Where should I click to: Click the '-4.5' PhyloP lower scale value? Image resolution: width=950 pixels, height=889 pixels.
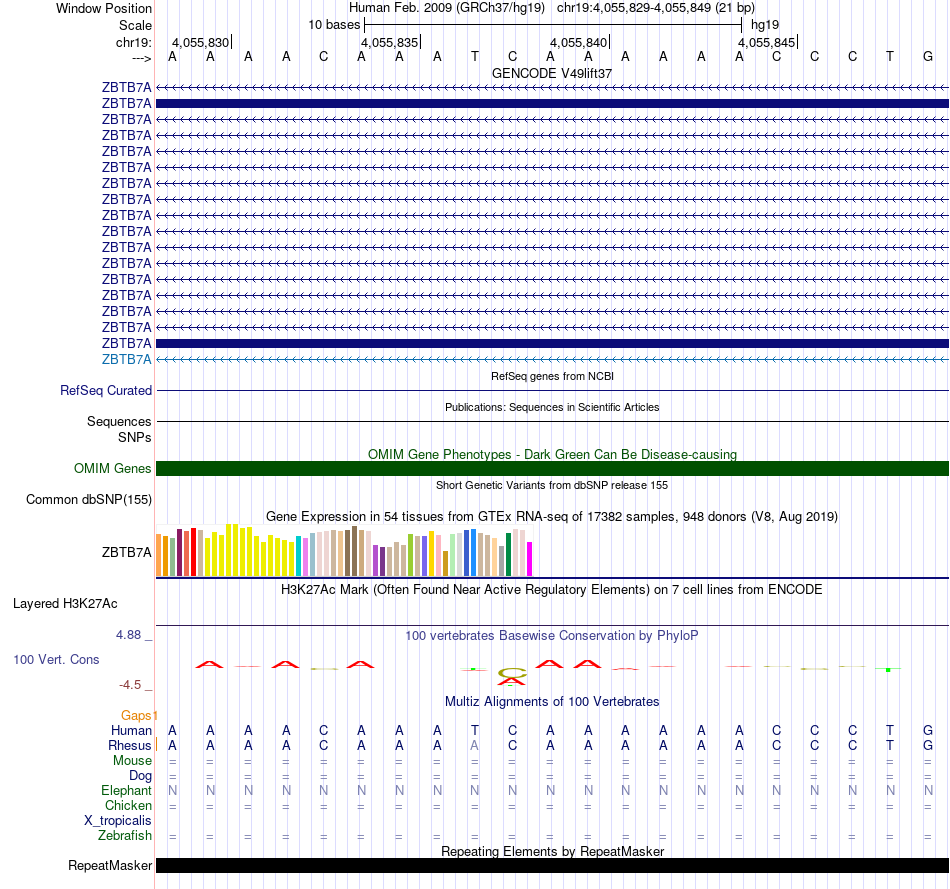[x=130, y=685]
